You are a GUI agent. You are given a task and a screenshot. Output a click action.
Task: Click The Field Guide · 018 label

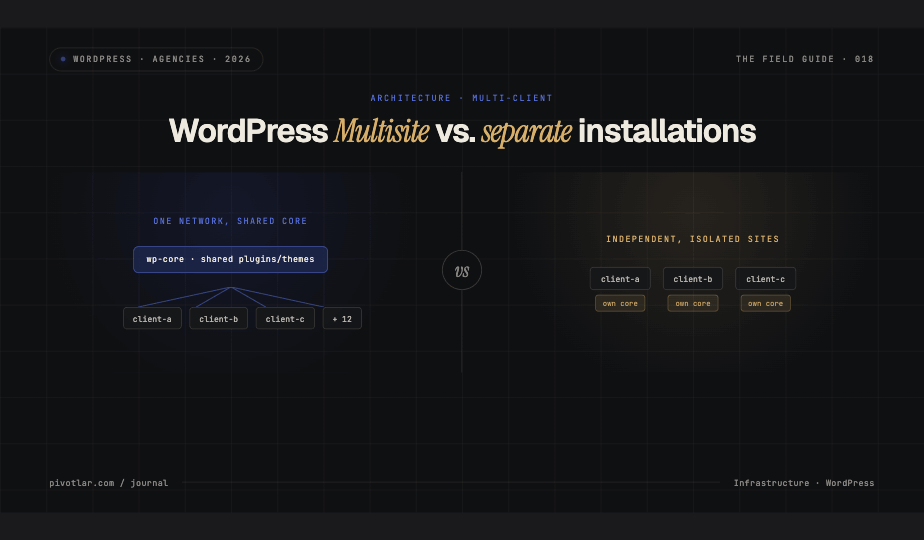coord(804,59)
